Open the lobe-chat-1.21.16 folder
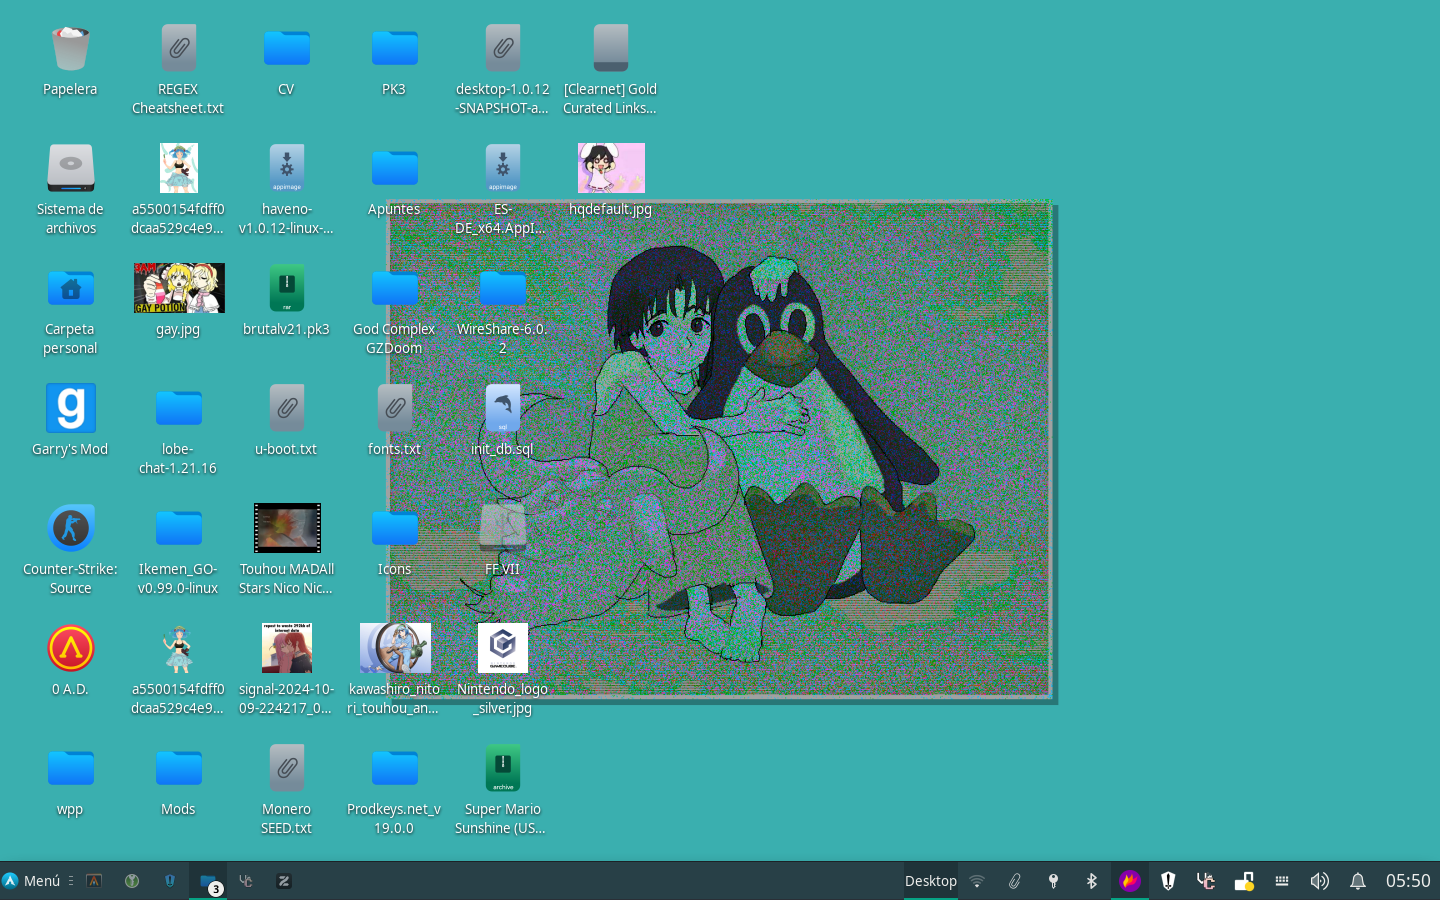 [x=178, y=408]
